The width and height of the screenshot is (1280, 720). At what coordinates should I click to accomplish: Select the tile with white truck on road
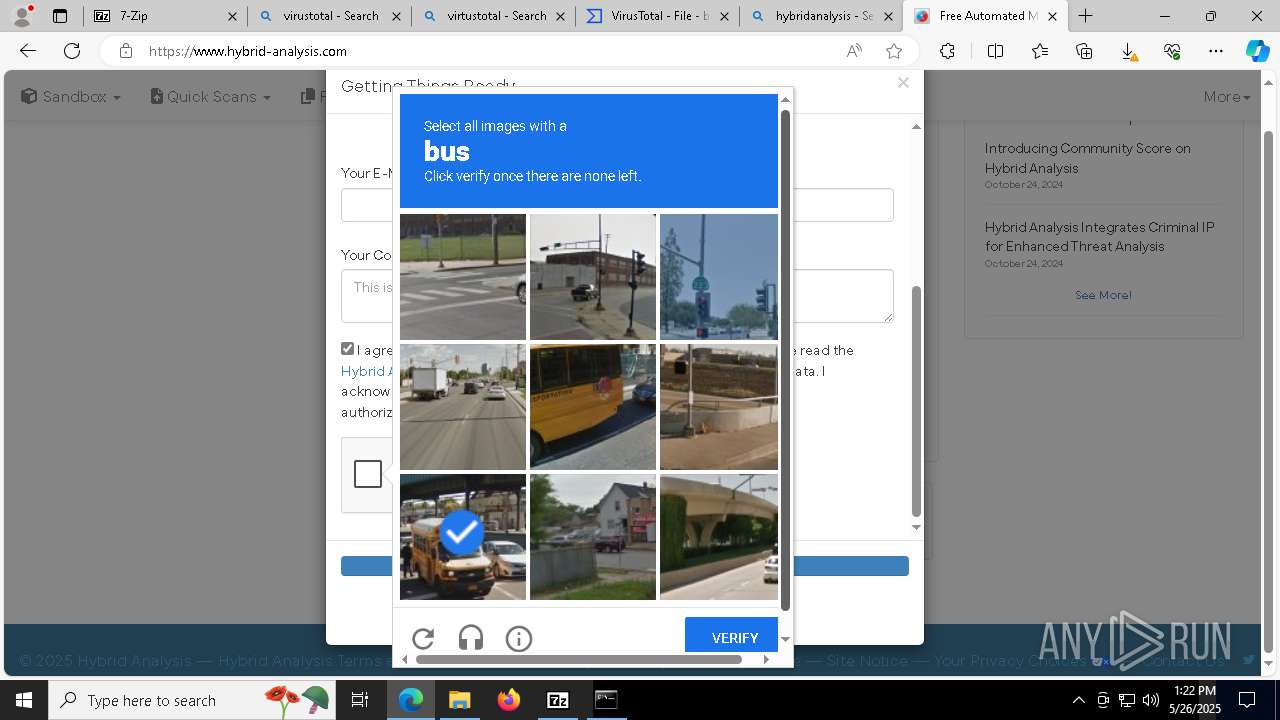click(463, 407)
